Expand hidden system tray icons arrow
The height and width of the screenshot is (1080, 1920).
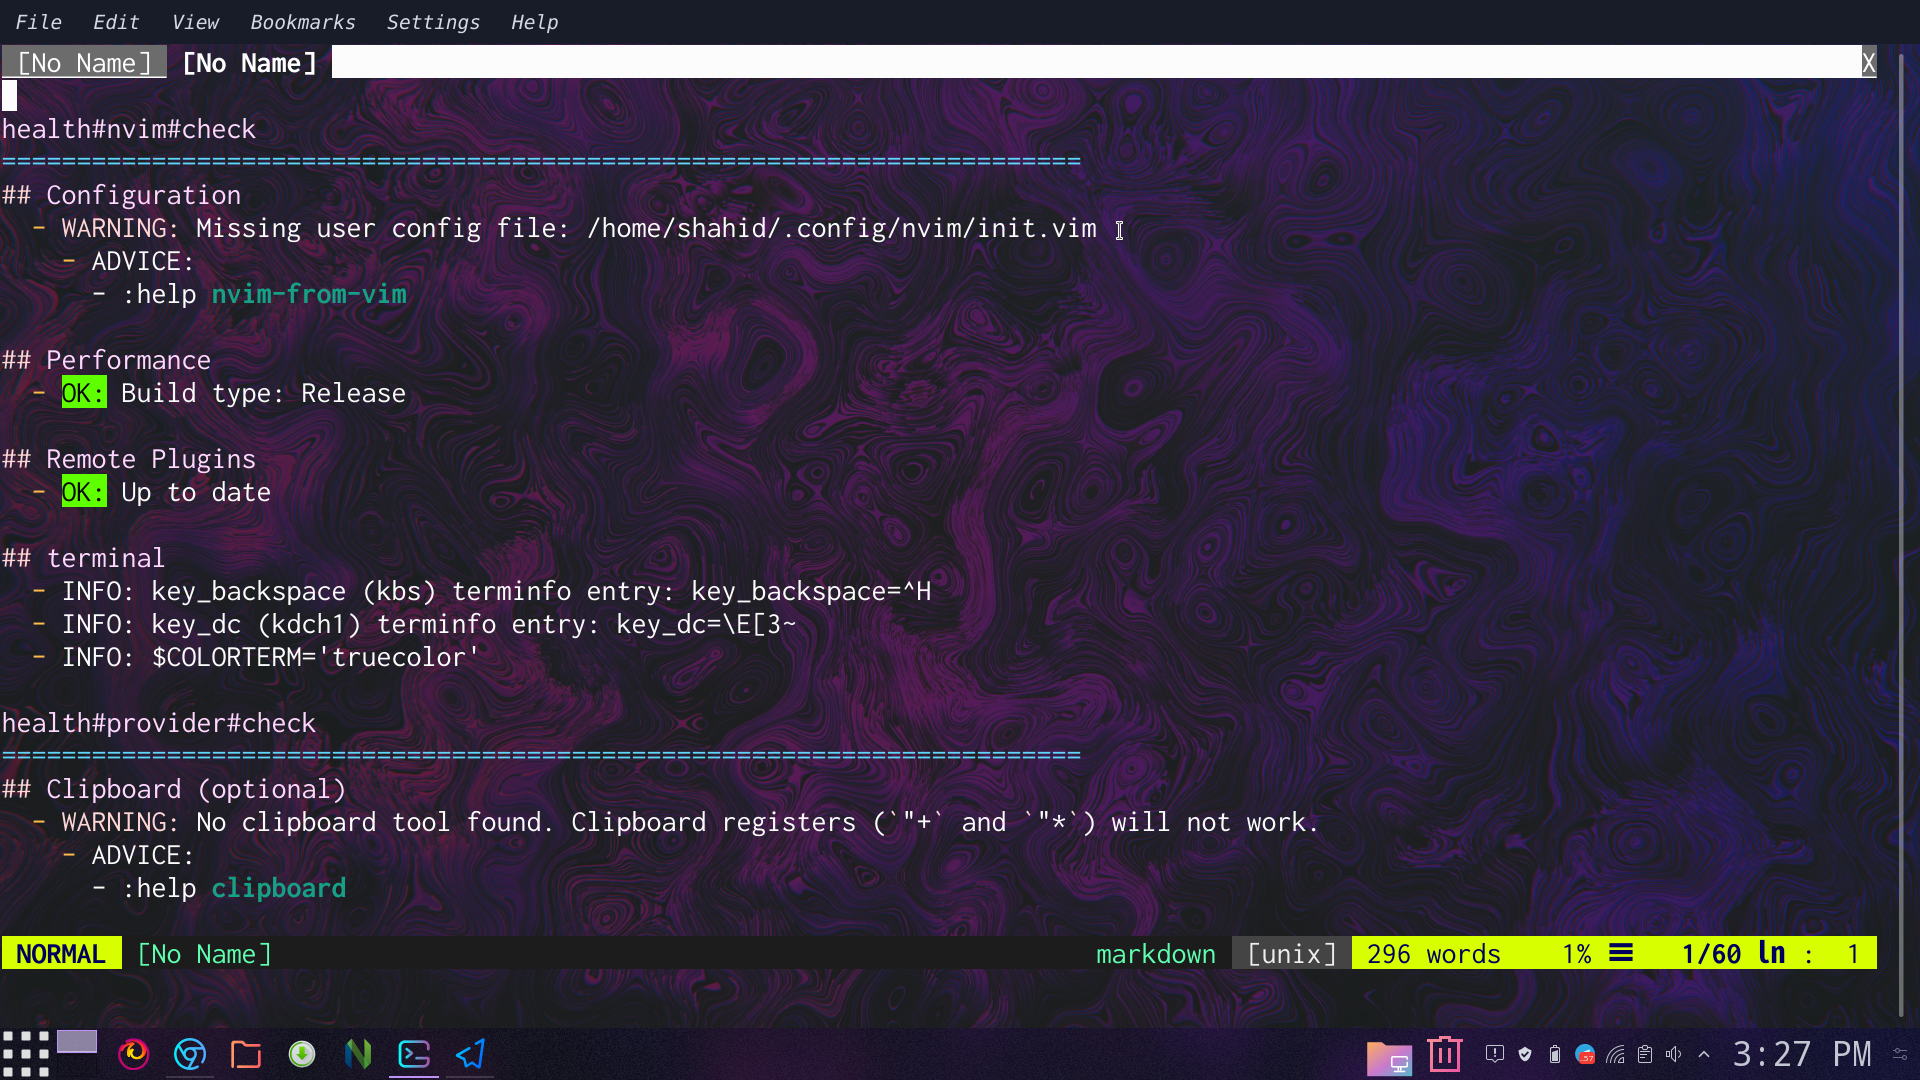tap(1704, 1054)
